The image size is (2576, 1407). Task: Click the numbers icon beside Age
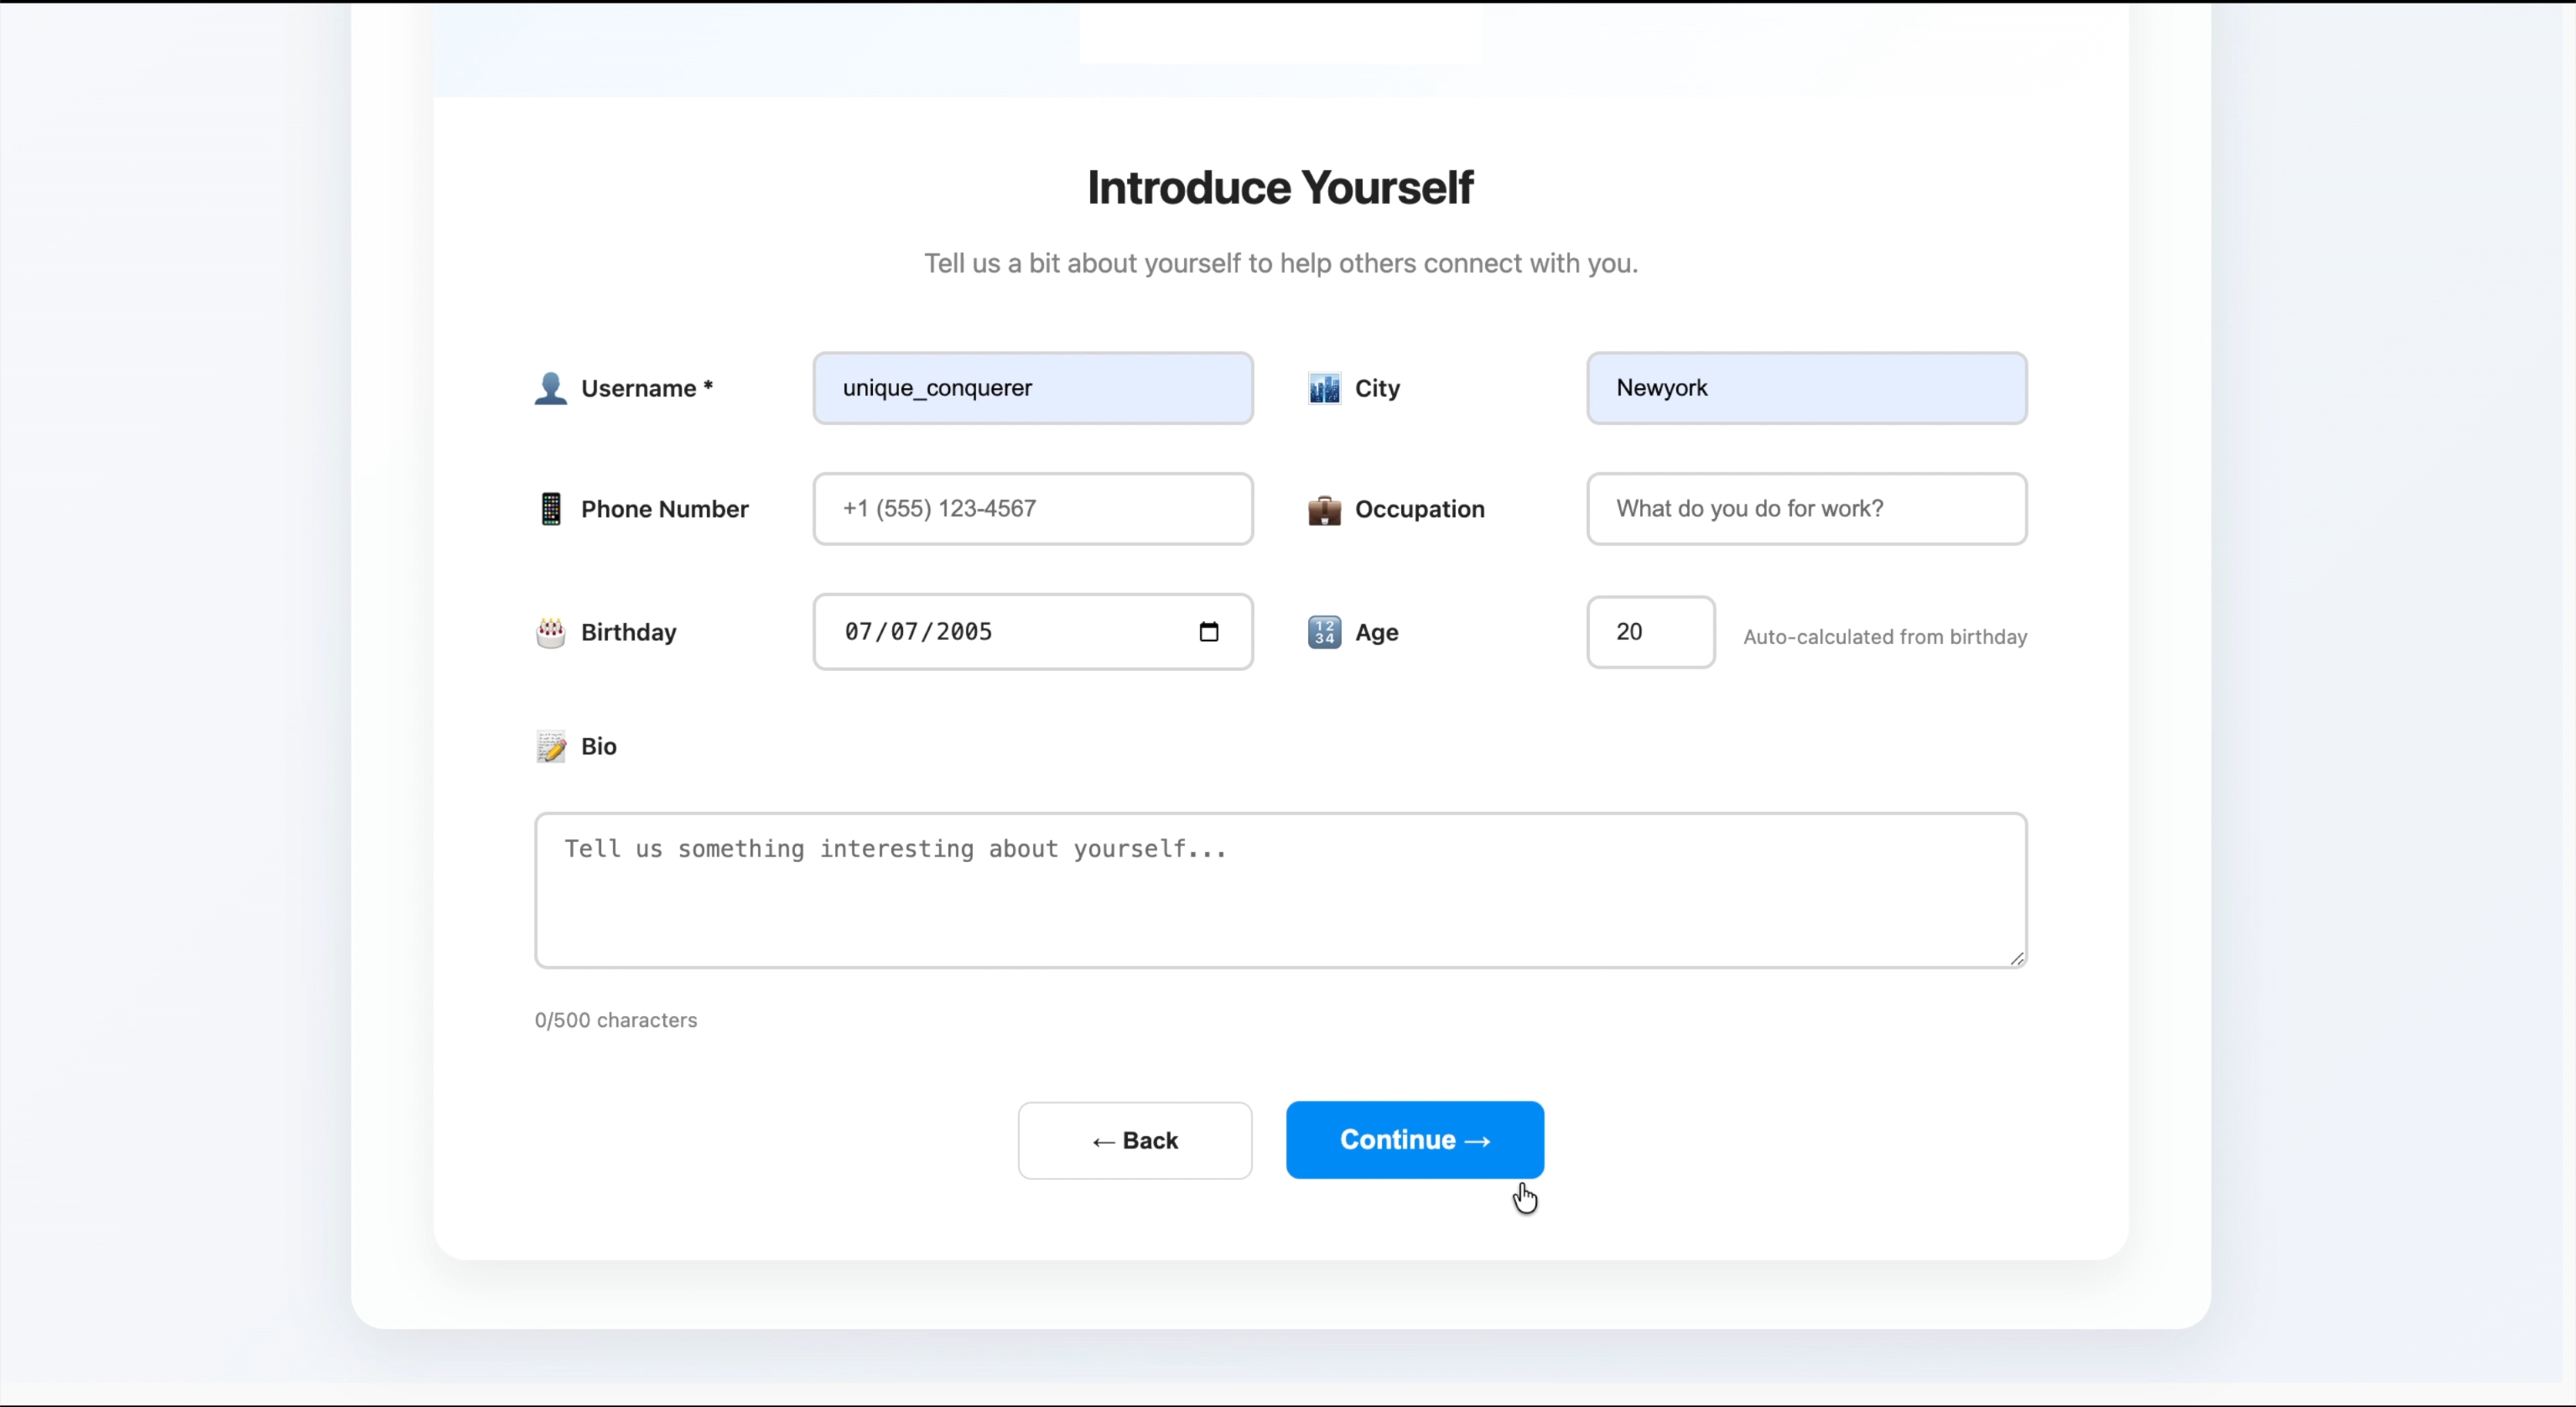[x=1324, y=632]
